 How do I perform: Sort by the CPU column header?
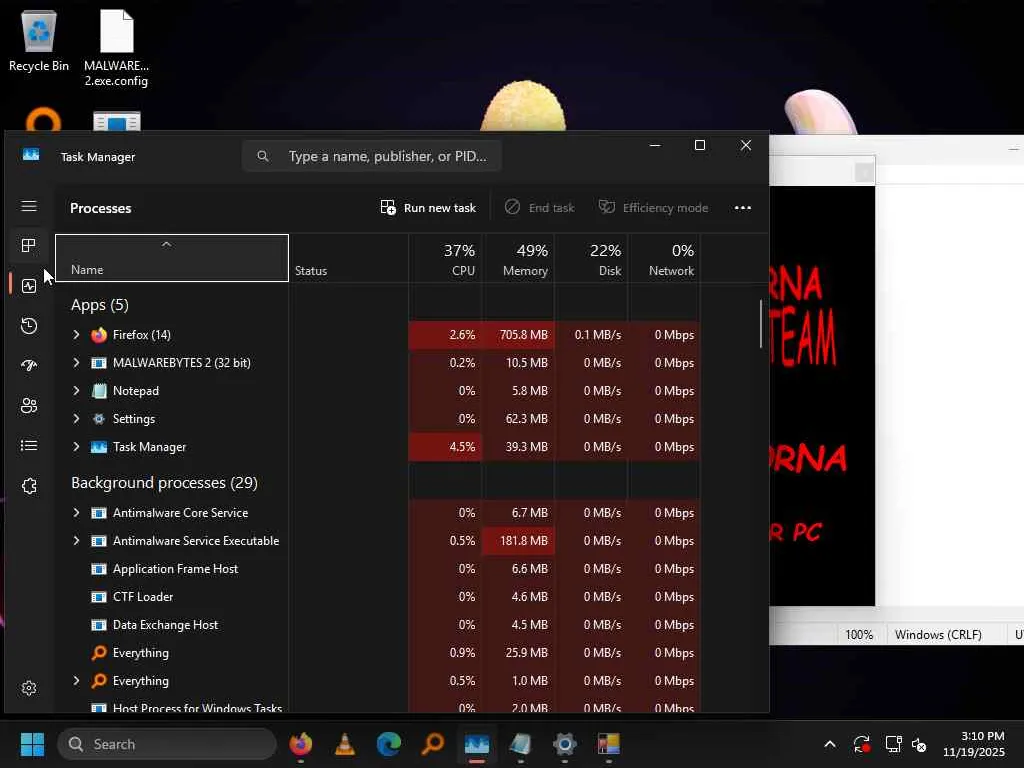click(x=445, y=258)
